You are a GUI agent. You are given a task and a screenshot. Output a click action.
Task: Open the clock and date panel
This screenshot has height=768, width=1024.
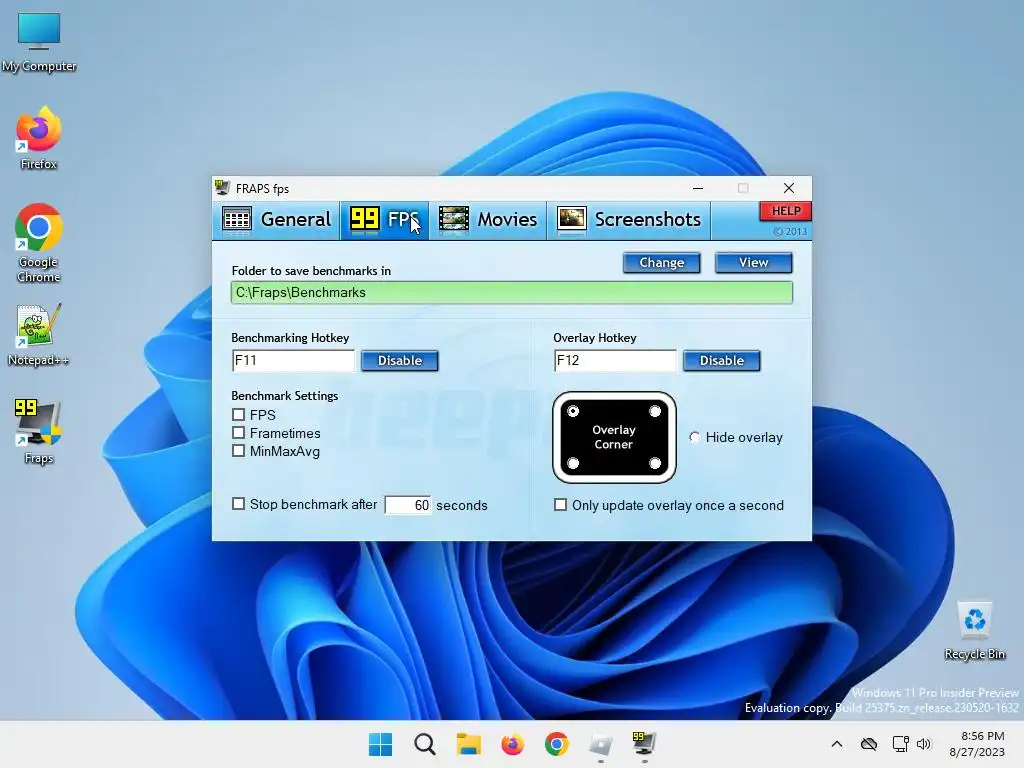tap(977, 744)
